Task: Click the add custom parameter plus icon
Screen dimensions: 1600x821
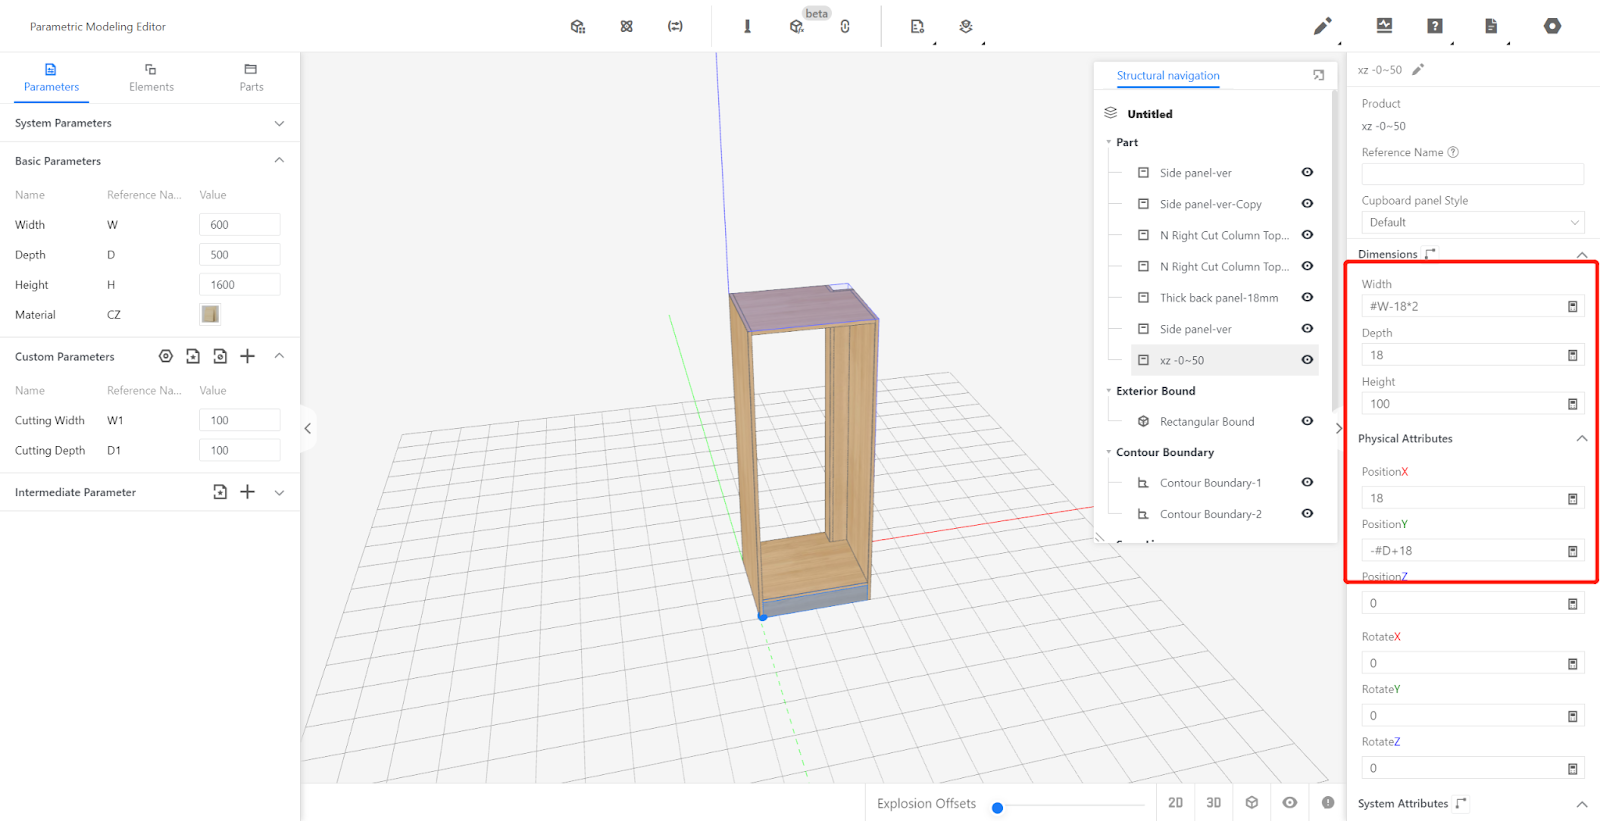Action: tap(248, 356)
